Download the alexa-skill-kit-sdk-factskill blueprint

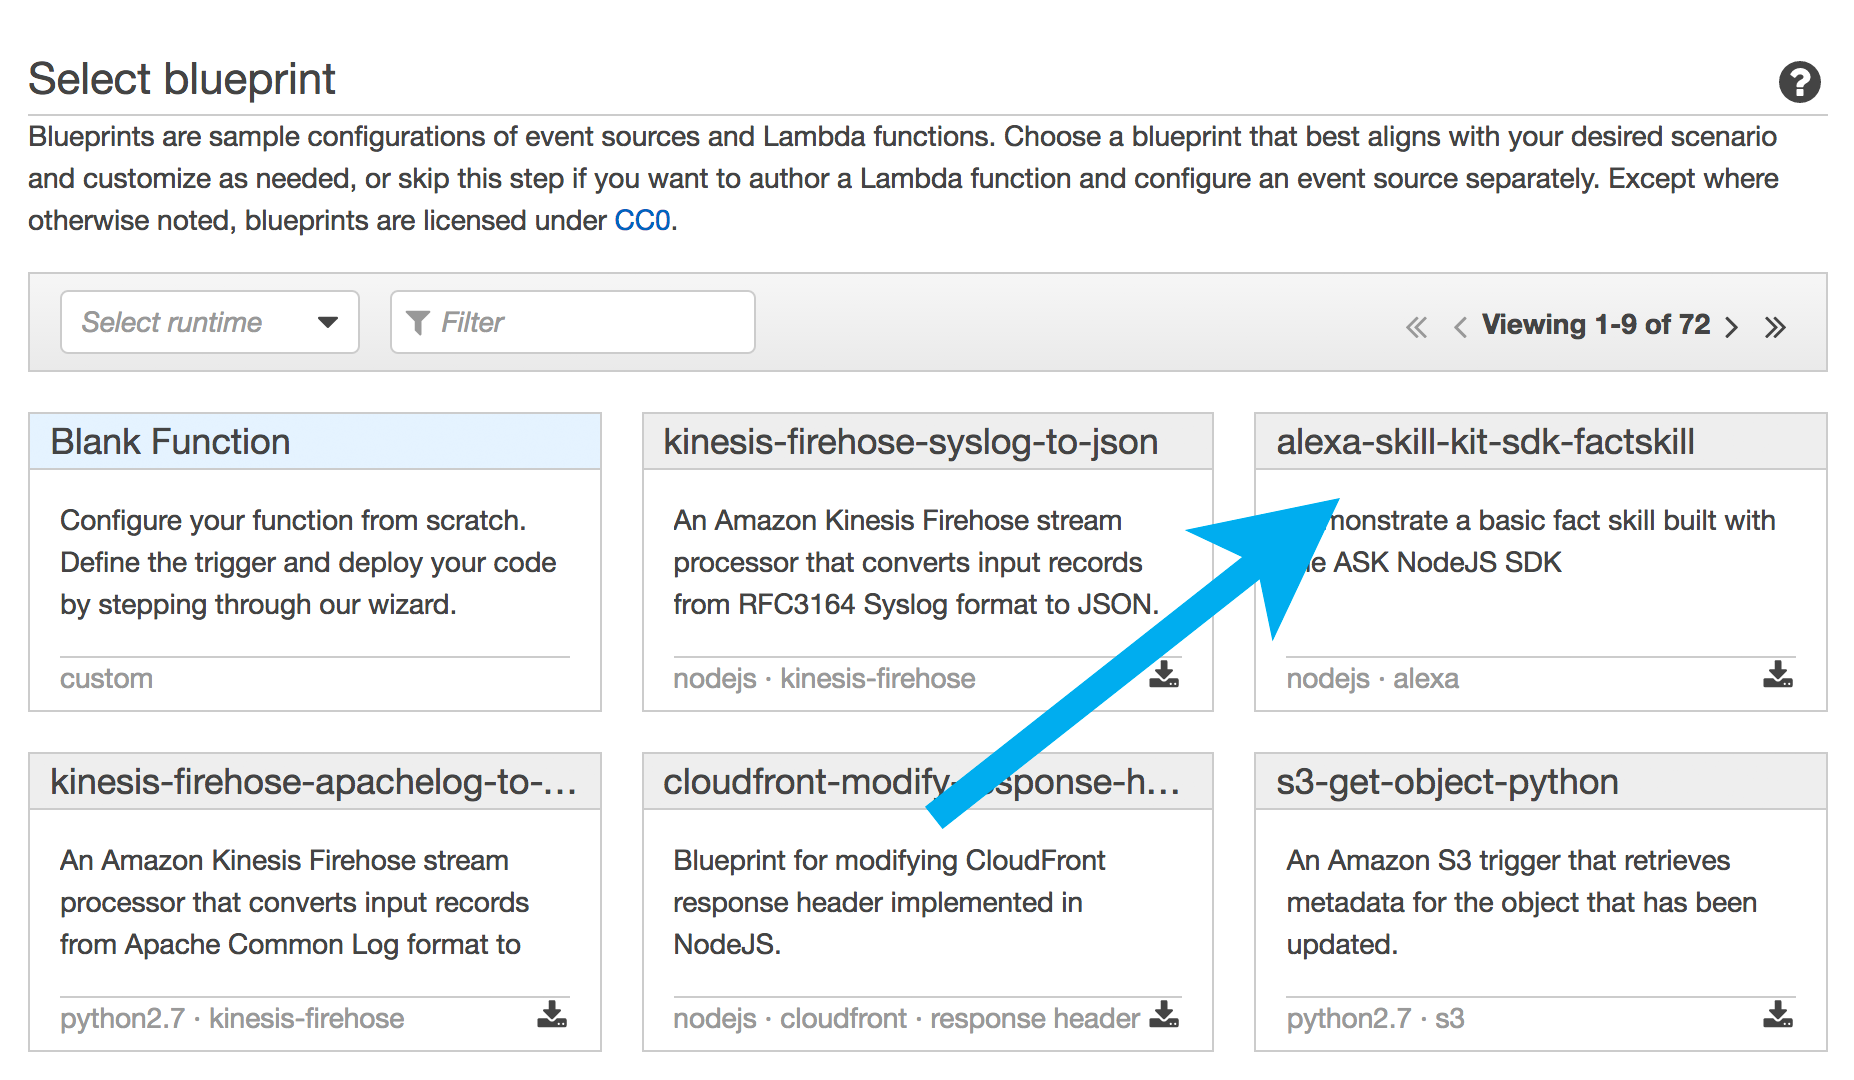tap(1777, 675)
